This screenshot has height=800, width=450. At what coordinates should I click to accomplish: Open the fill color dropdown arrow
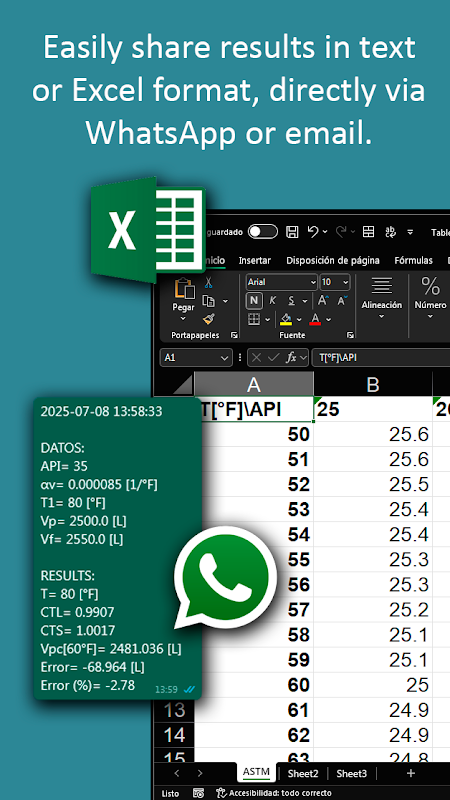coord(299,320)
